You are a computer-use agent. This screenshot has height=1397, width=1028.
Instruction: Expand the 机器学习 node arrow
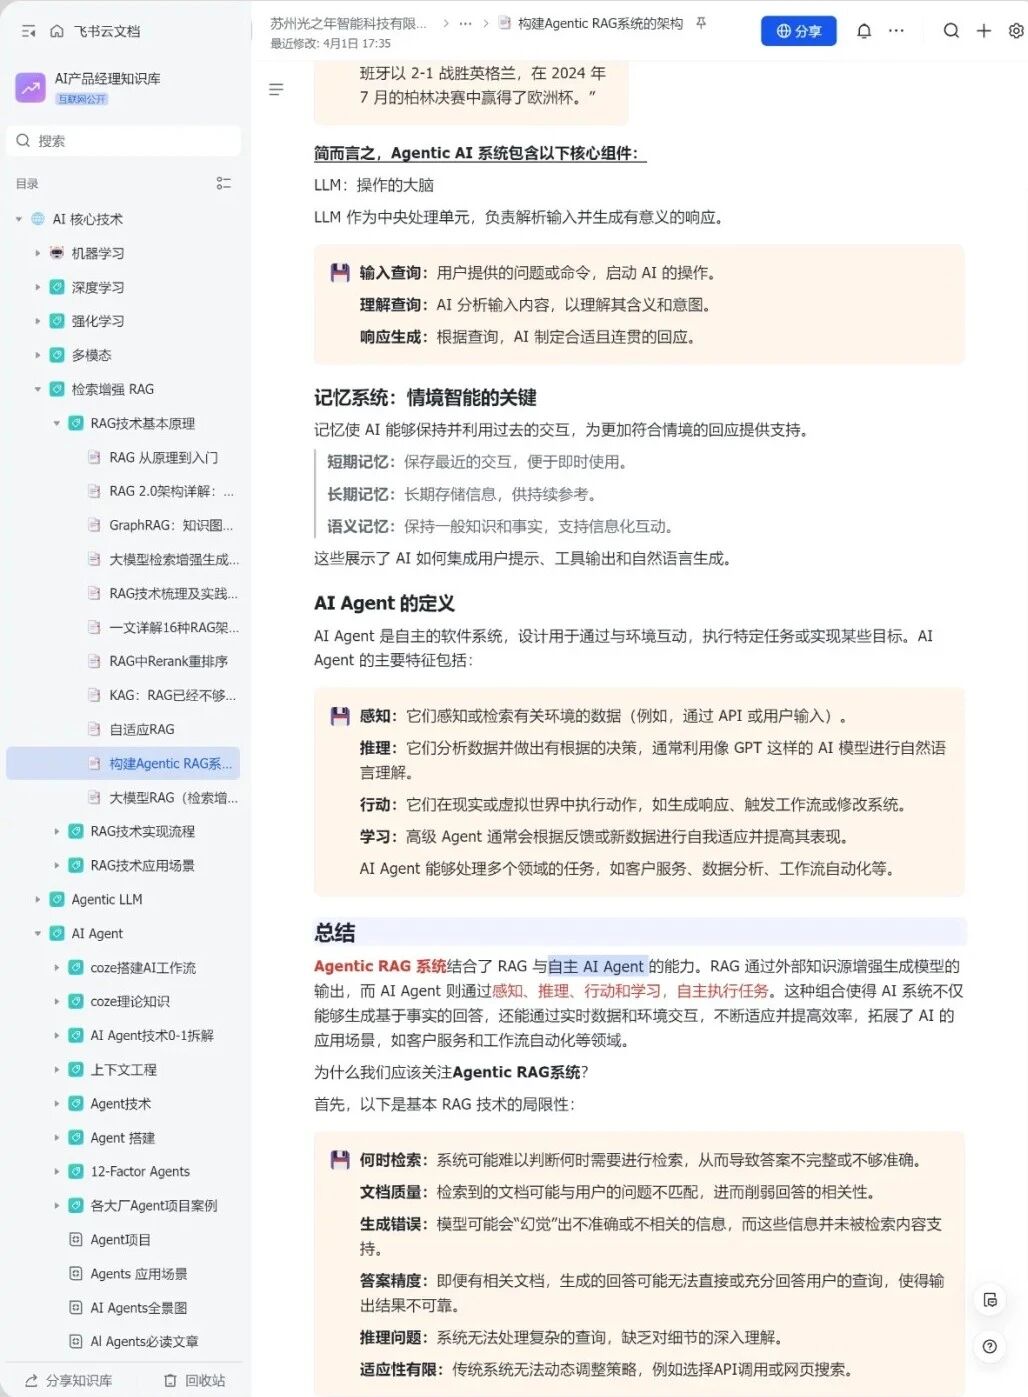(x=37, y=253)
